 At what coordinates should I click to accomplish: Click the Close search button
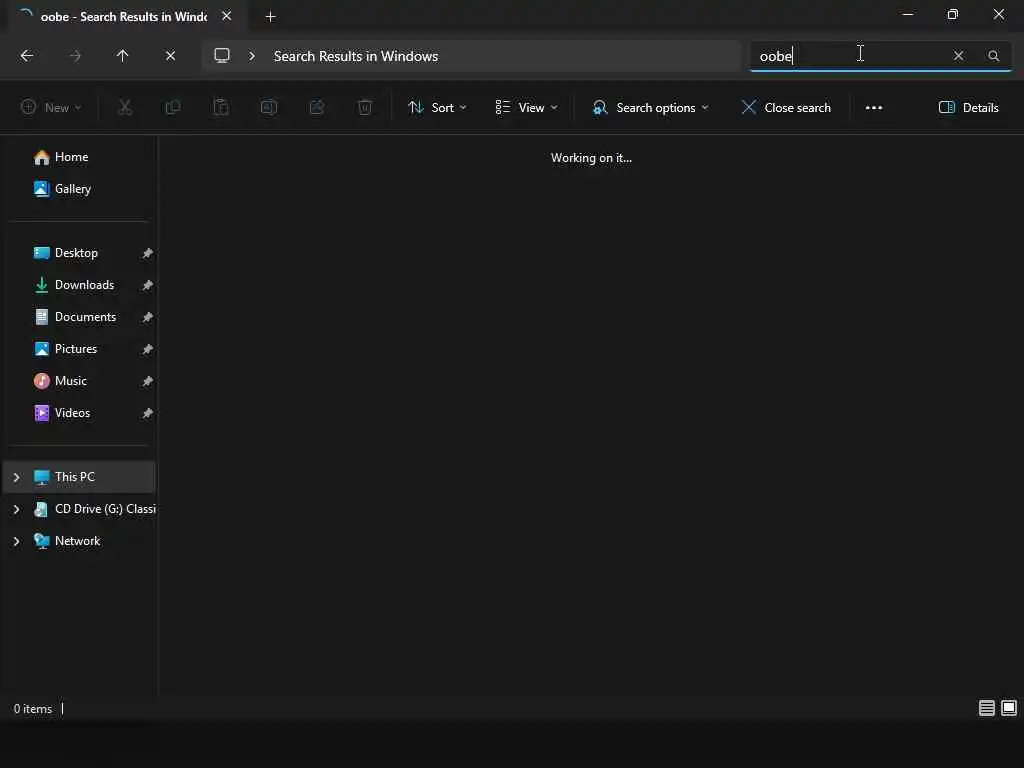(x=786, y=108)
